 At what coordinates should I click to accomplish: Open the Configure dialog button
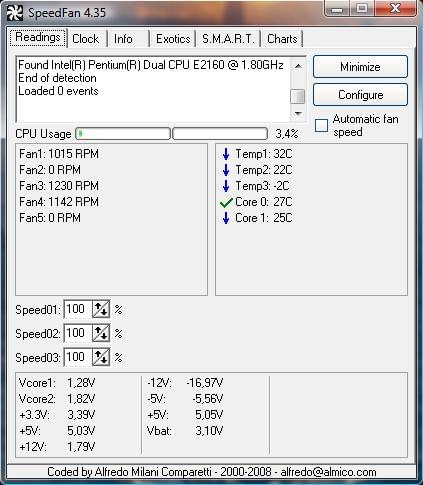coord(360,95)
